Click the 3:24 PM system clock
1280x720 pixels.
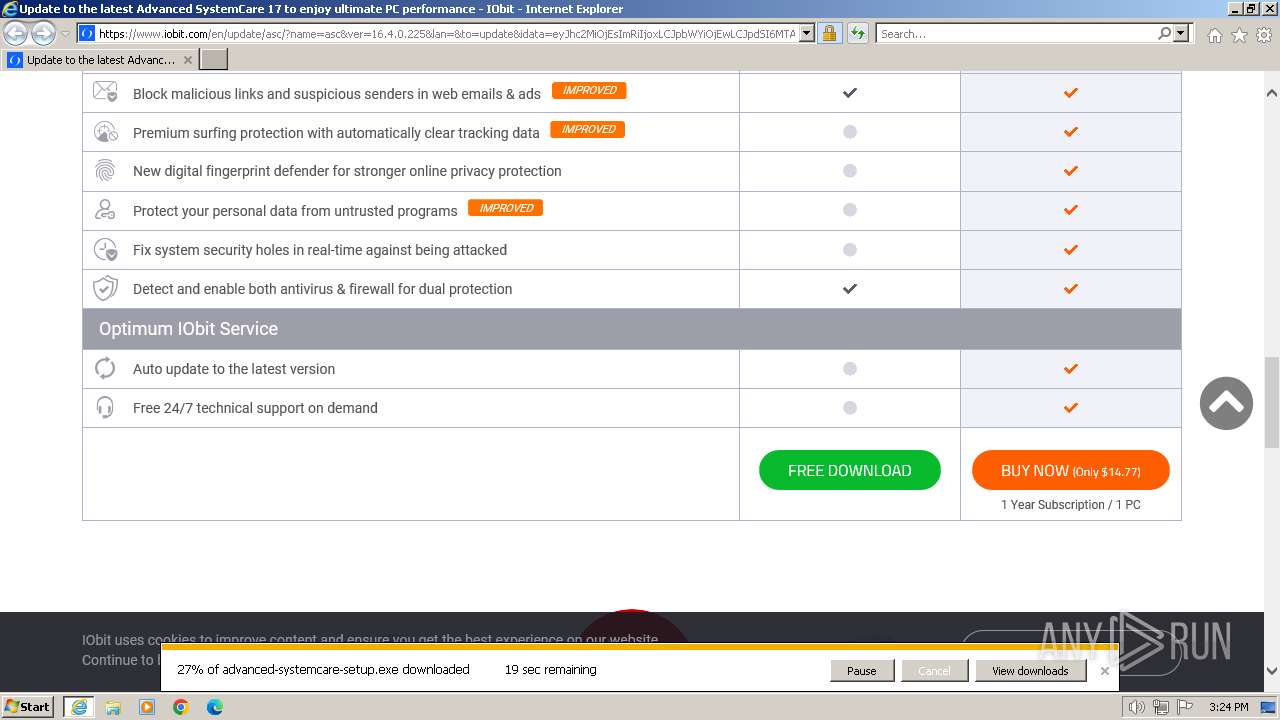tap(1228, 707)
